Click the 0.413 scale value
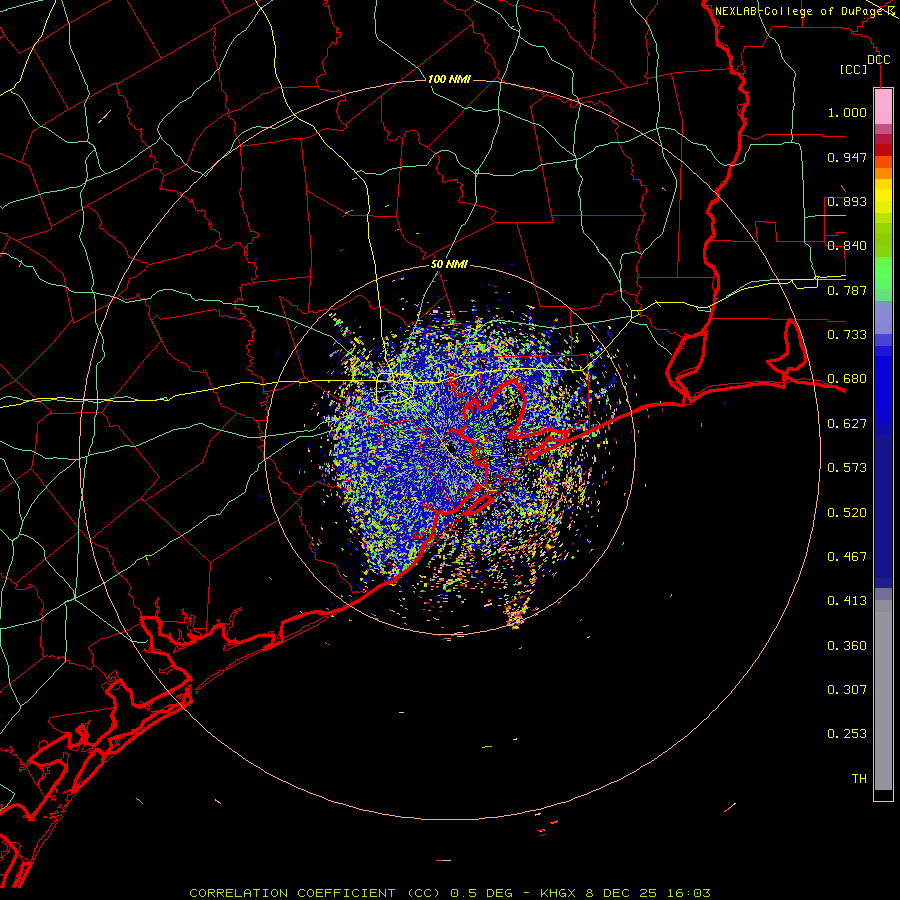The width and height of the screenshot is (900, 900). [847, 601]
